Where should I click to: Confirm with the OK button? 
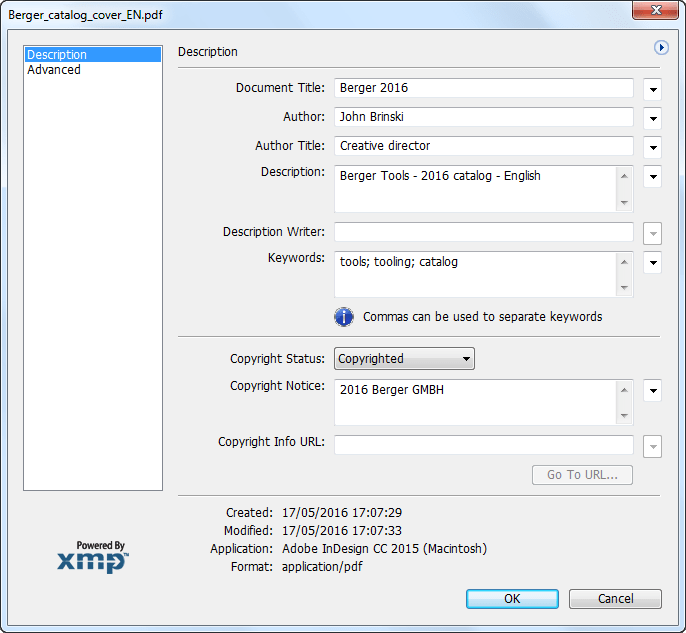coord(512,598)
